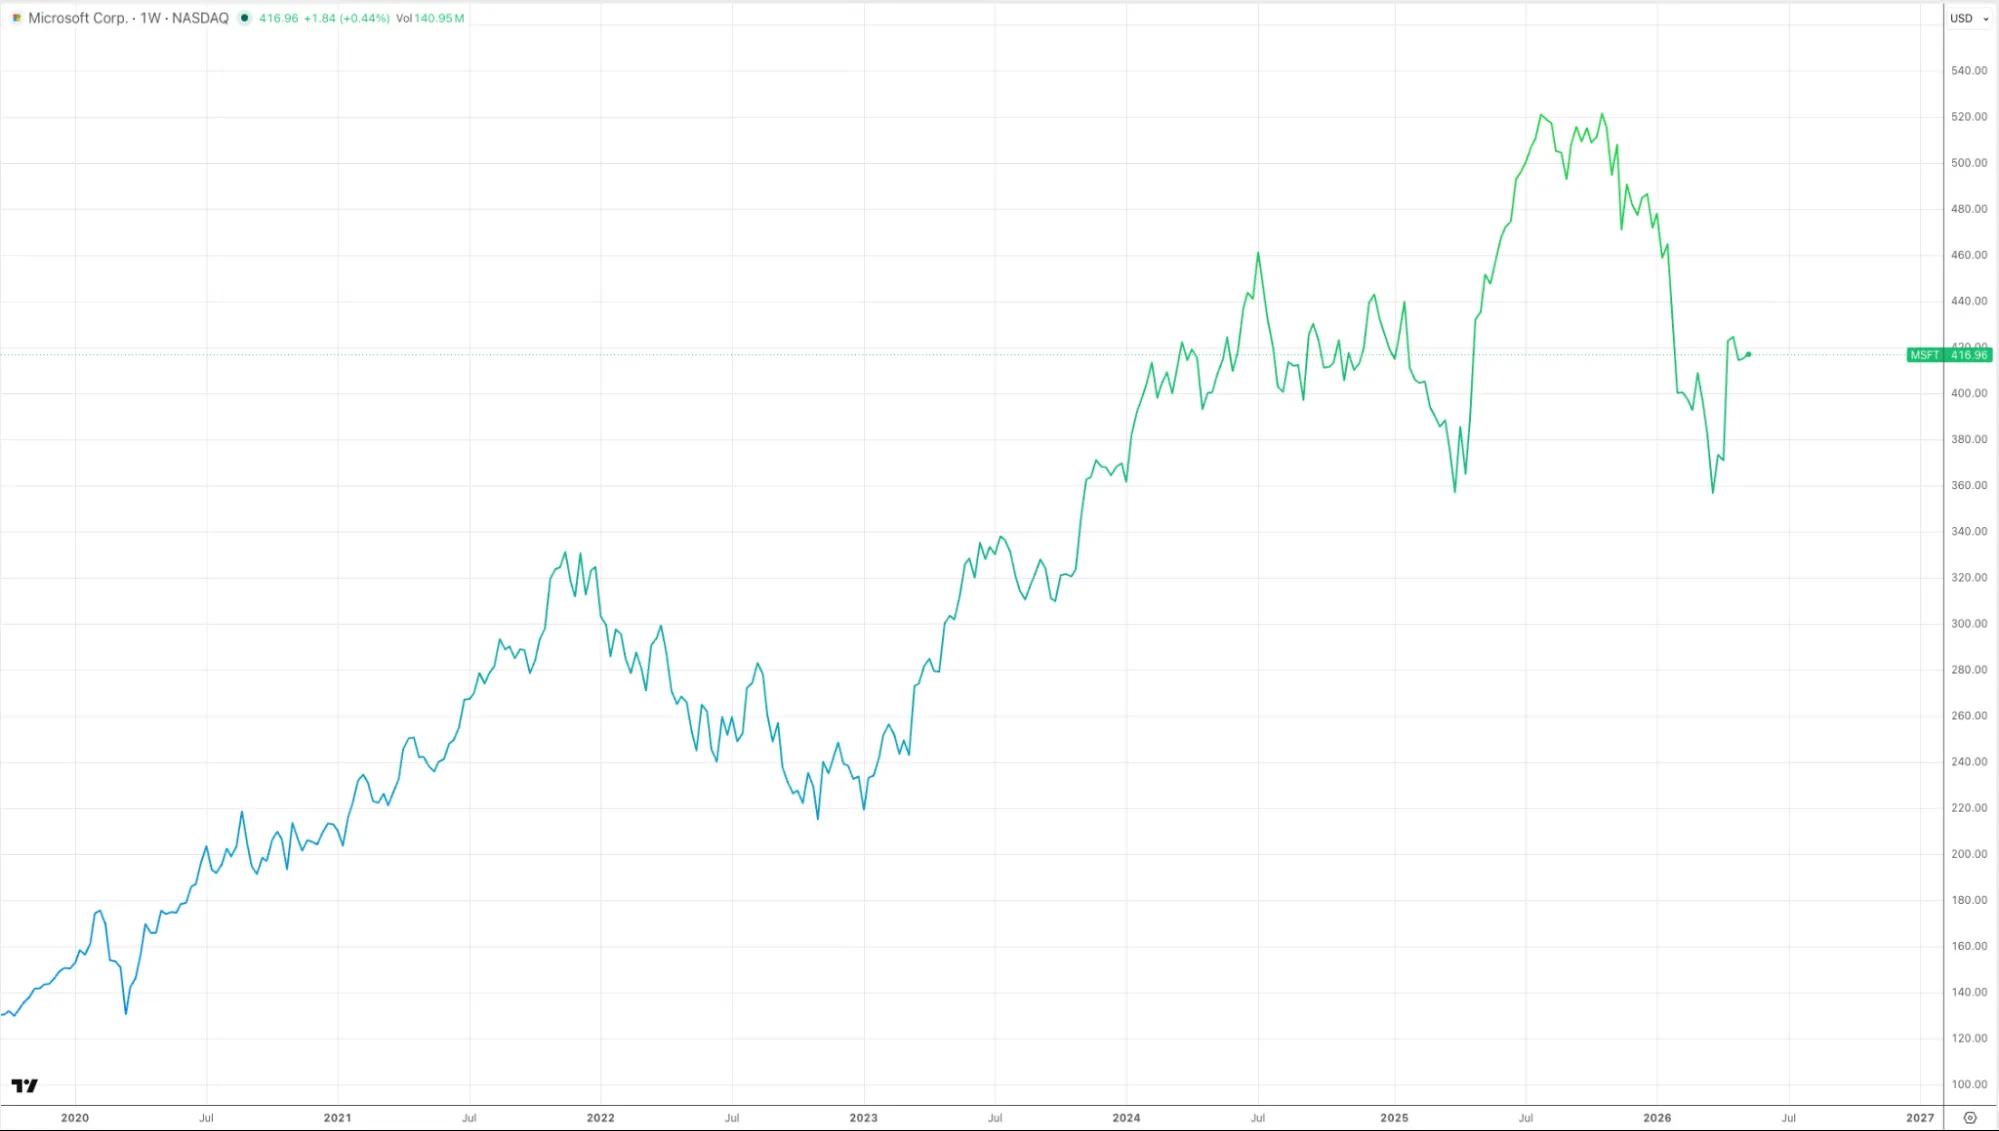Open the USD currency dropdown
1999x1131 pixels.
pos(1966,18)
